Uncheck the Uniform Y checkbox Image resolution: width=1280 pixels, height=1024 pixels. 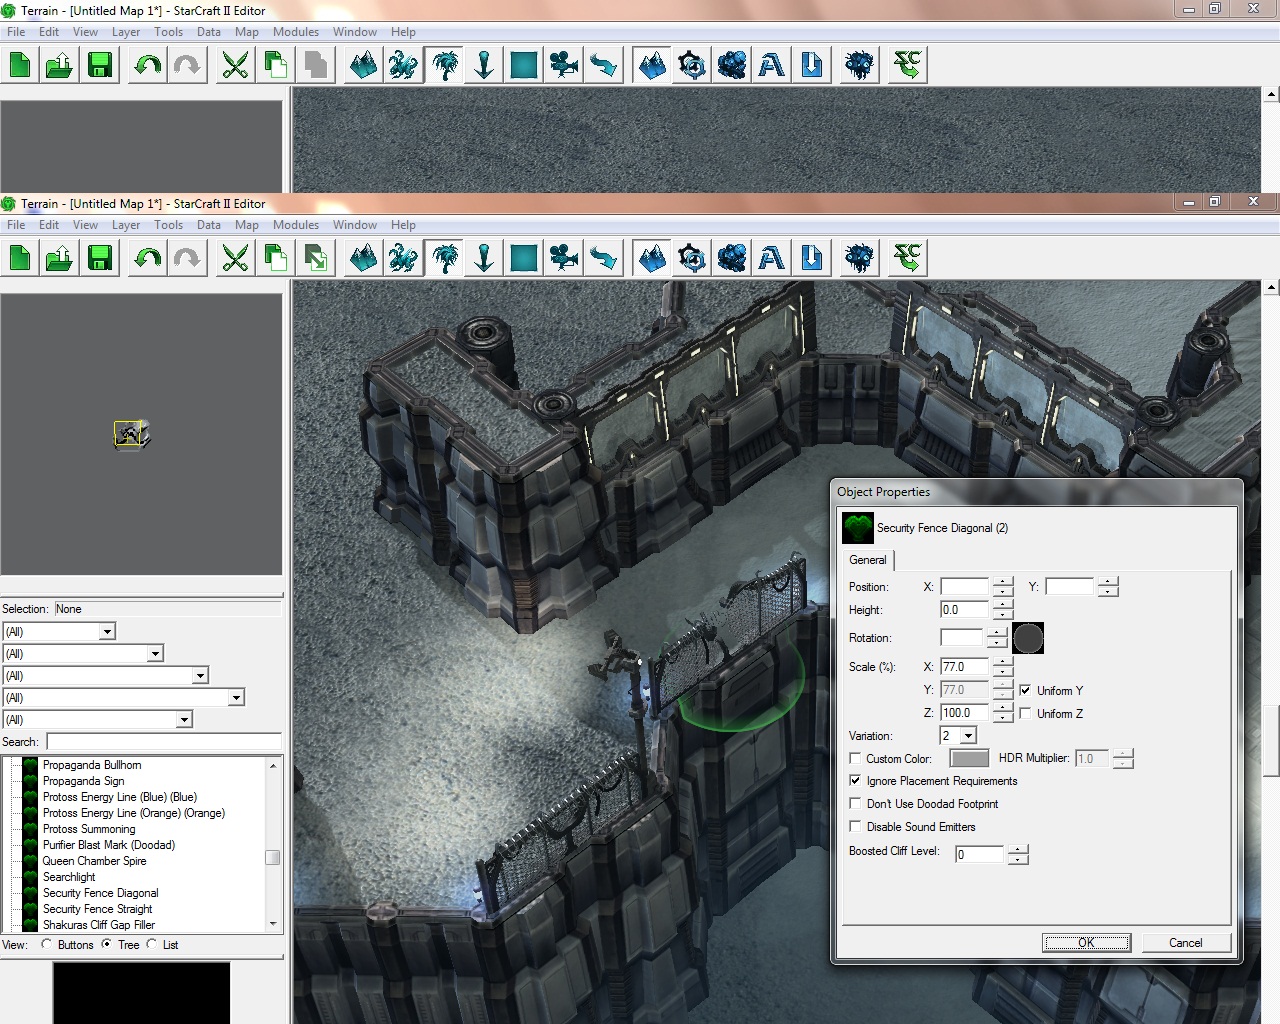(1025, 690)
